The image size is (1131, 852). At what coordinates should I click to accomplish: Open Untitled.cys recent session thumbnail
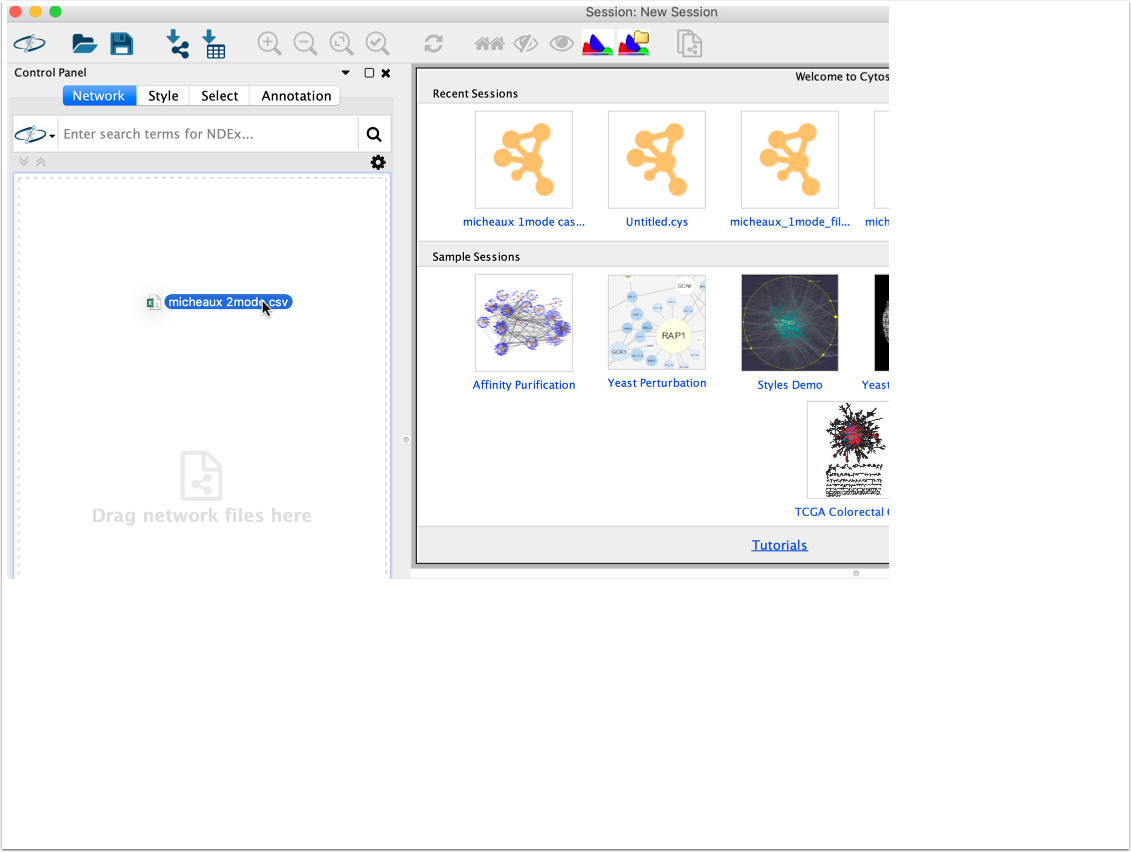pyautogui.click(x=656, y=159)
